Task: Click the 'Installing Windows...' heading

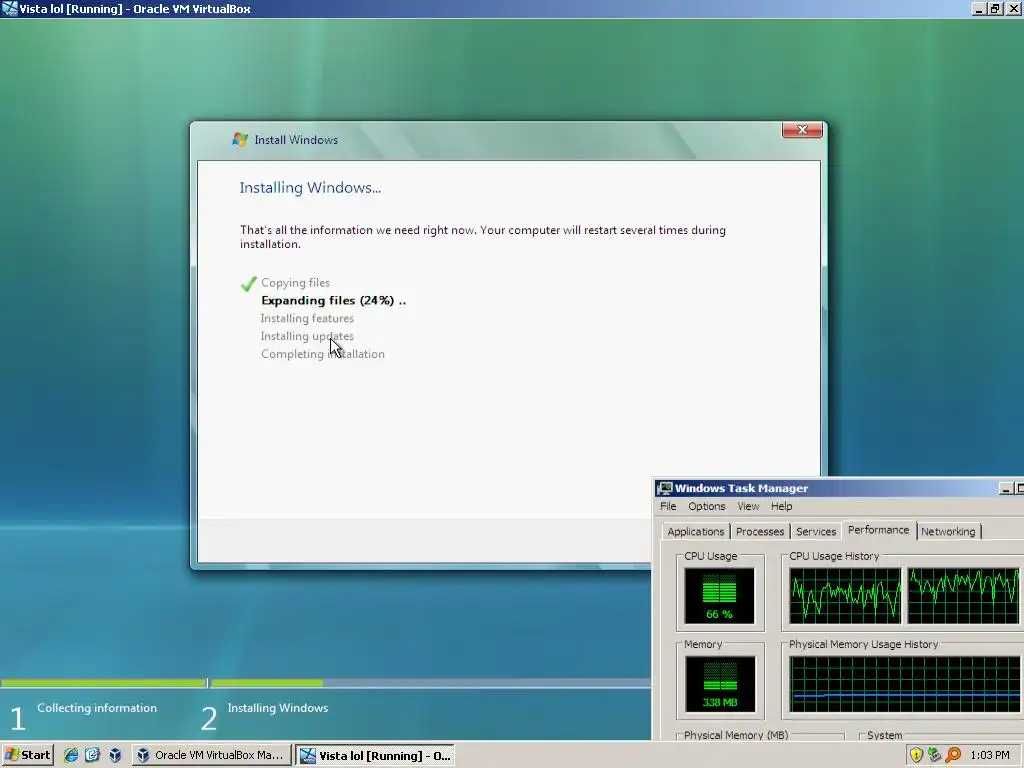Action: [310, 187]
